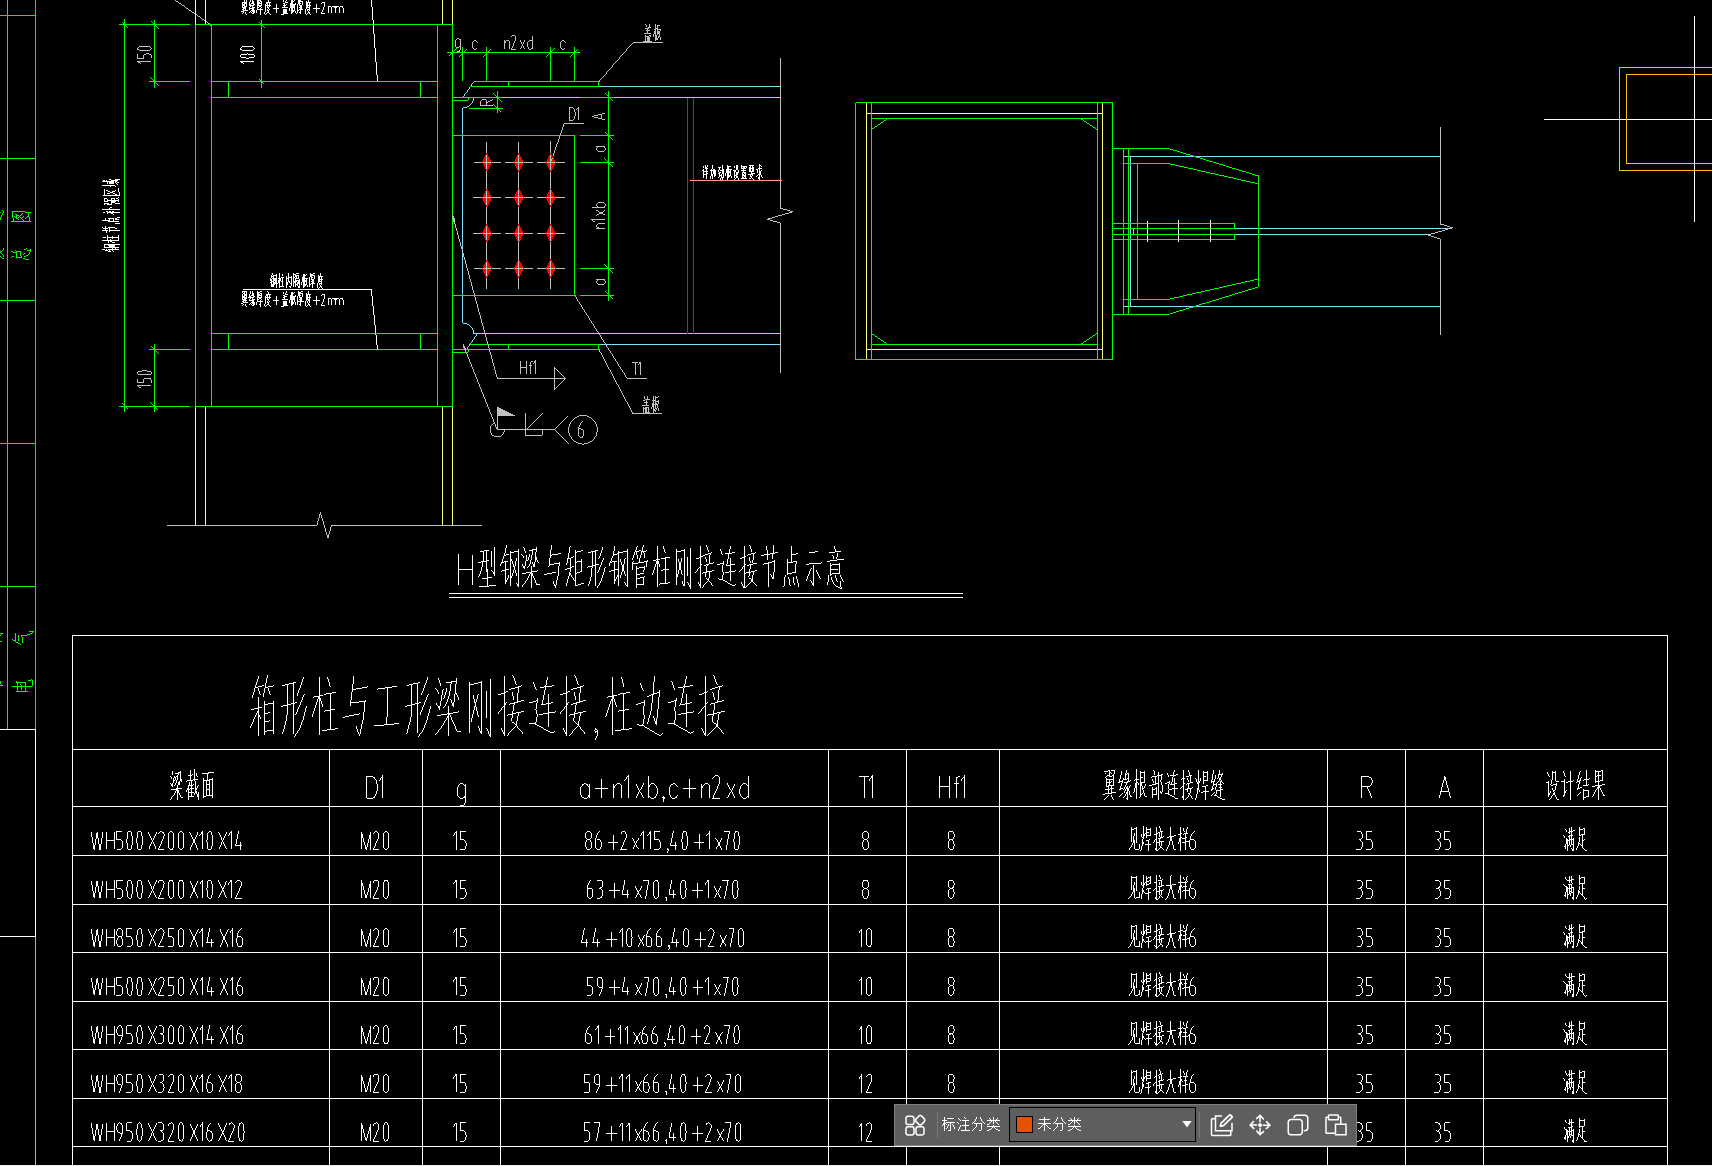This screenshot has width=1712, height=1166.
Task: Click the n1xb dimension label in the drawing
Action: pos(600,215)
